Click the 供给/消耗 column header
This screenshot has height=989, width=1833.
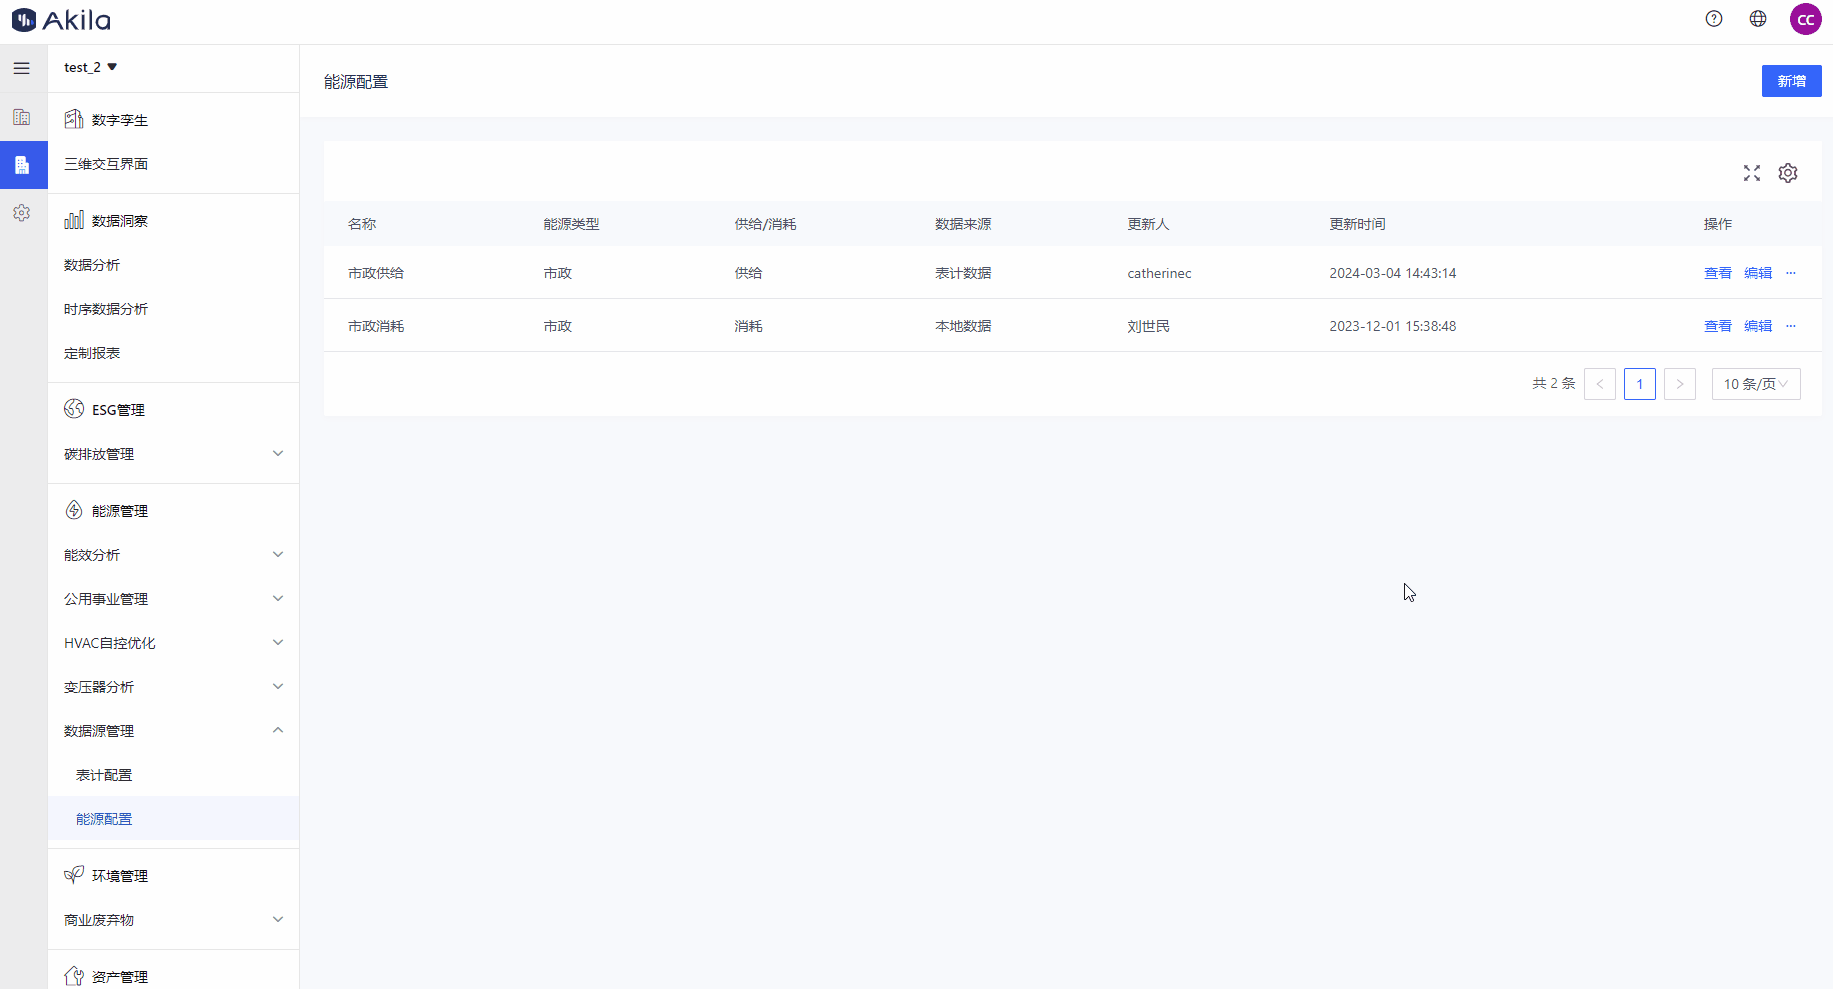pos(765,224)
